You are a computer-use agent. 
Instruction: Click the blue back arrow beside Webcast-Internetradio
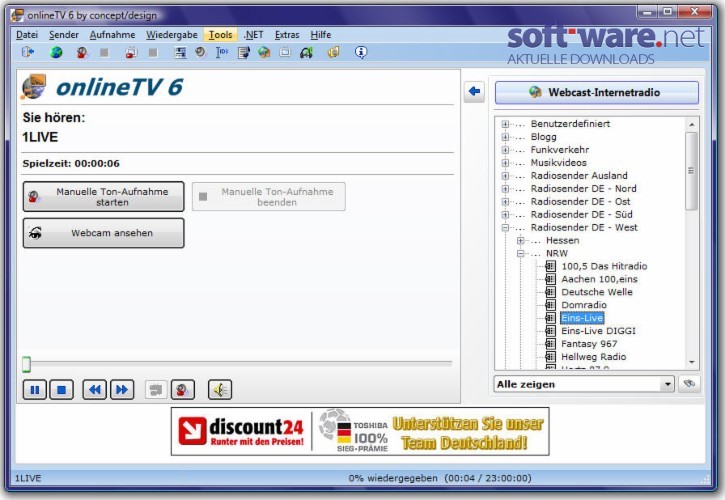tap(474, 91)
